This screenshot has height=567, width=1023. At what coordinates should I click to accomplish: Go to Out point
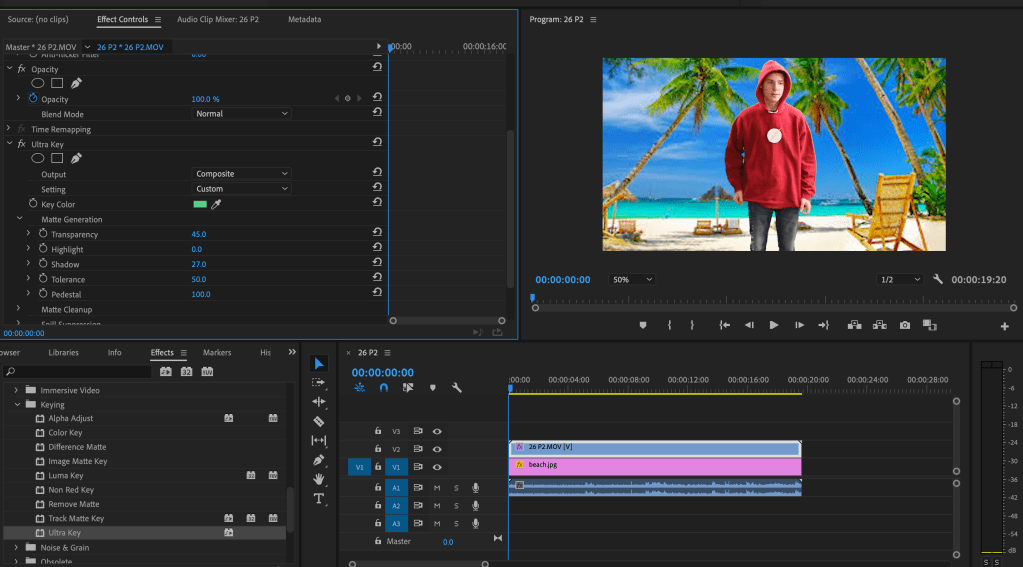click(824, 325)
